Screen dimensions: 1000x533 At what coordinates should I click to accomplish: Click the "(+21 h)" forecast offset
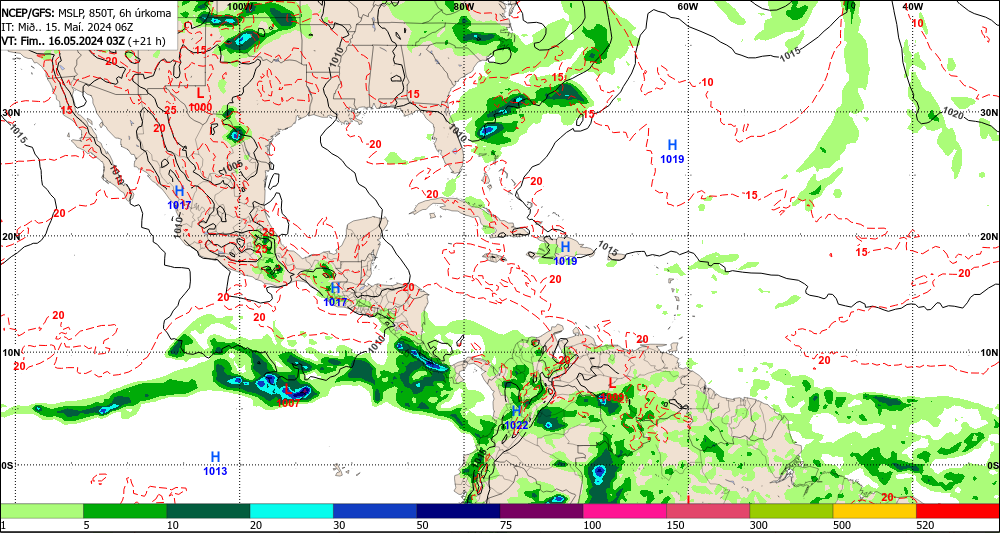pos(147,41)
